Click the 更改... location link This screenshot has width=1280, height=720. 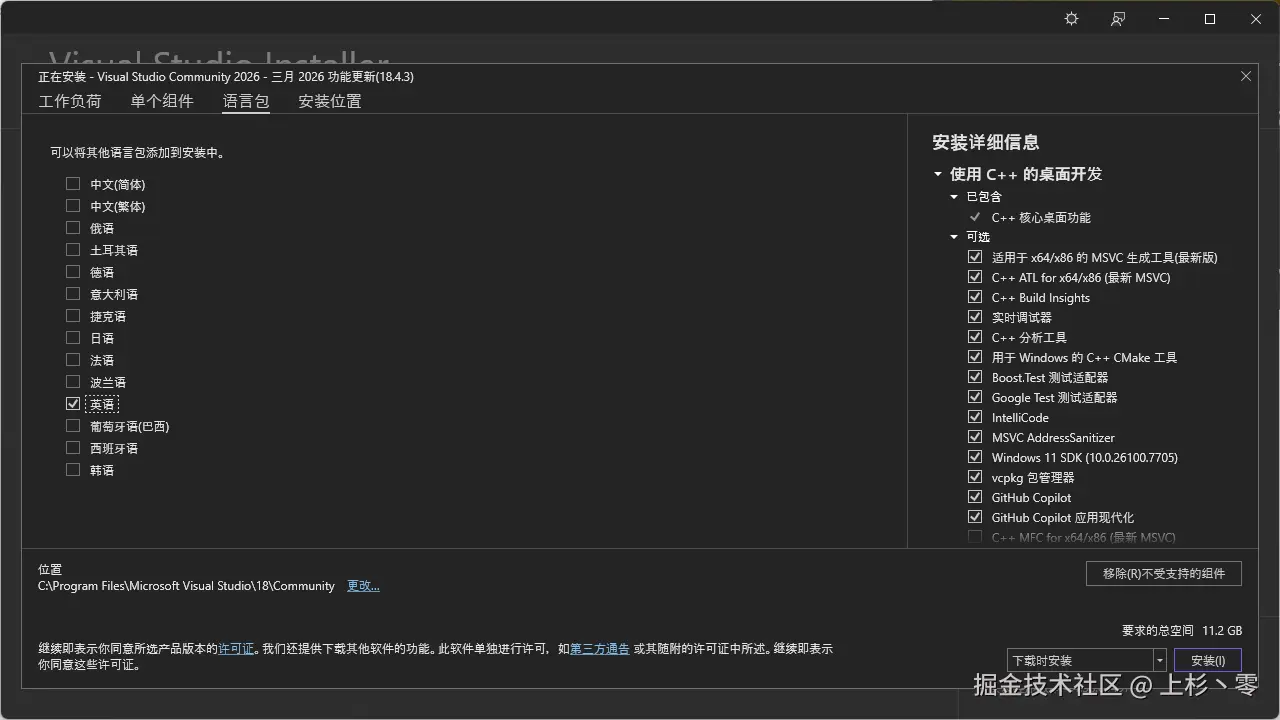[x=363, y=586]
